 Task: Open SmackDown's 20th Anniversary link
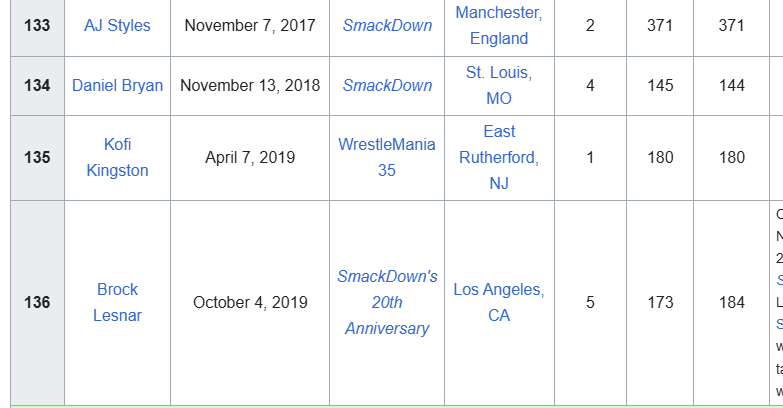point(387,302)
